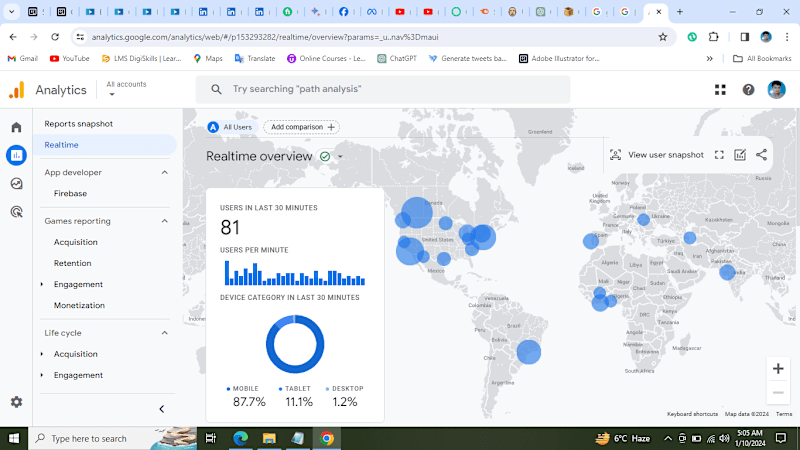Open the Advertising icon in sidebar
The width and height of the screenshot is (800, 450).
point(16,212)
